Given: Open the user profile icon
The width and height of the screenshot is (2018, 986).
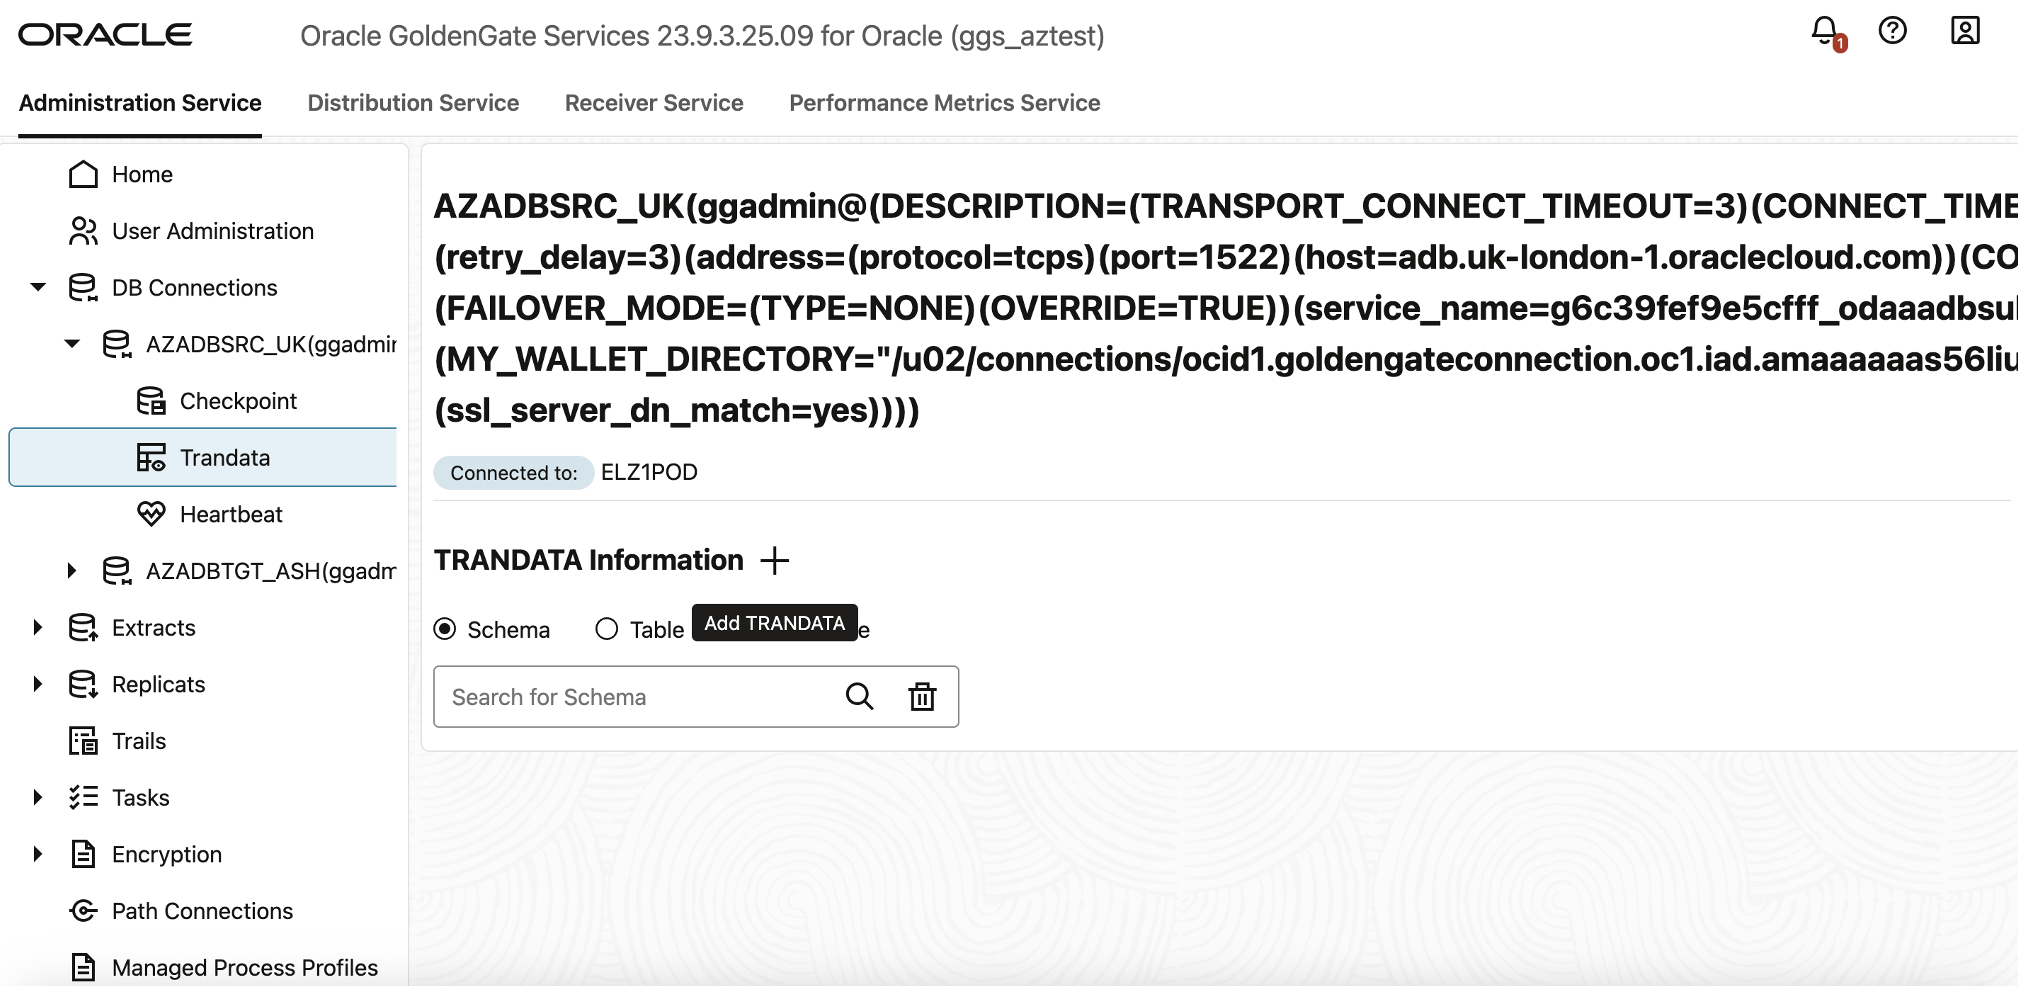Looking at the screenshot, I should 1965,31.
